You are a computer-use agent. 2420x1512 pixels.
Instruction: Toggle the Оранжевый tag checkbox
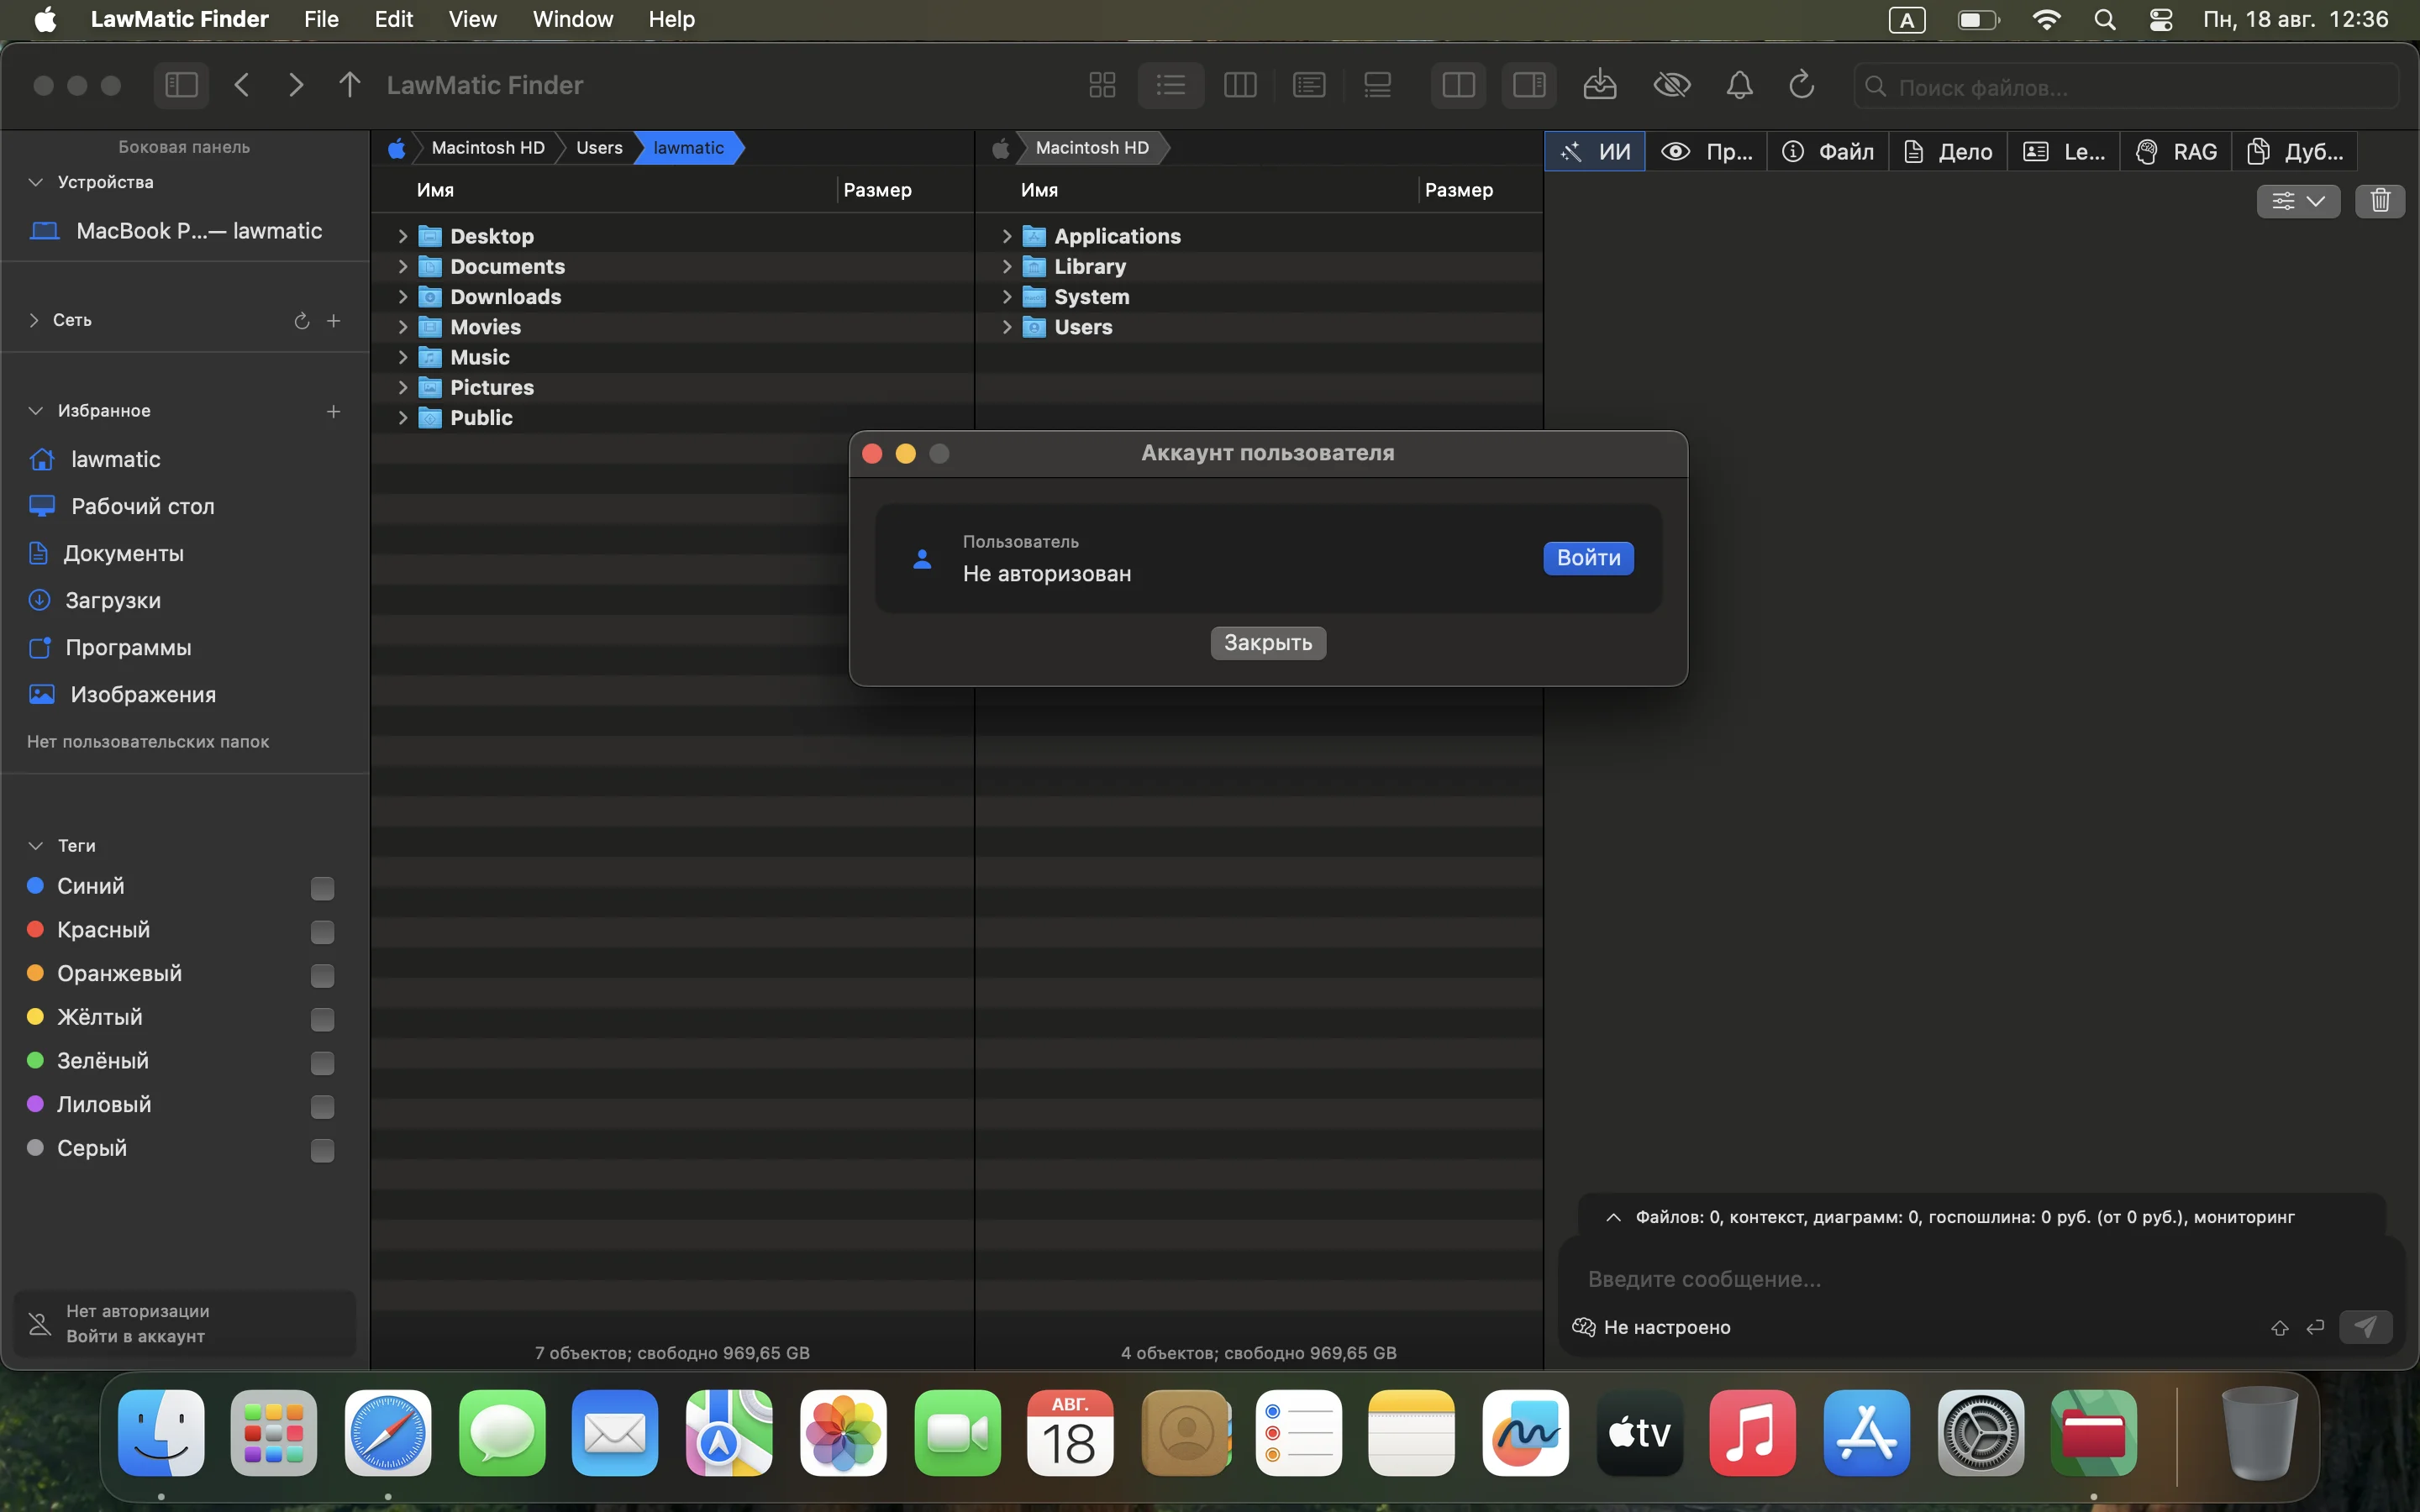322,976
